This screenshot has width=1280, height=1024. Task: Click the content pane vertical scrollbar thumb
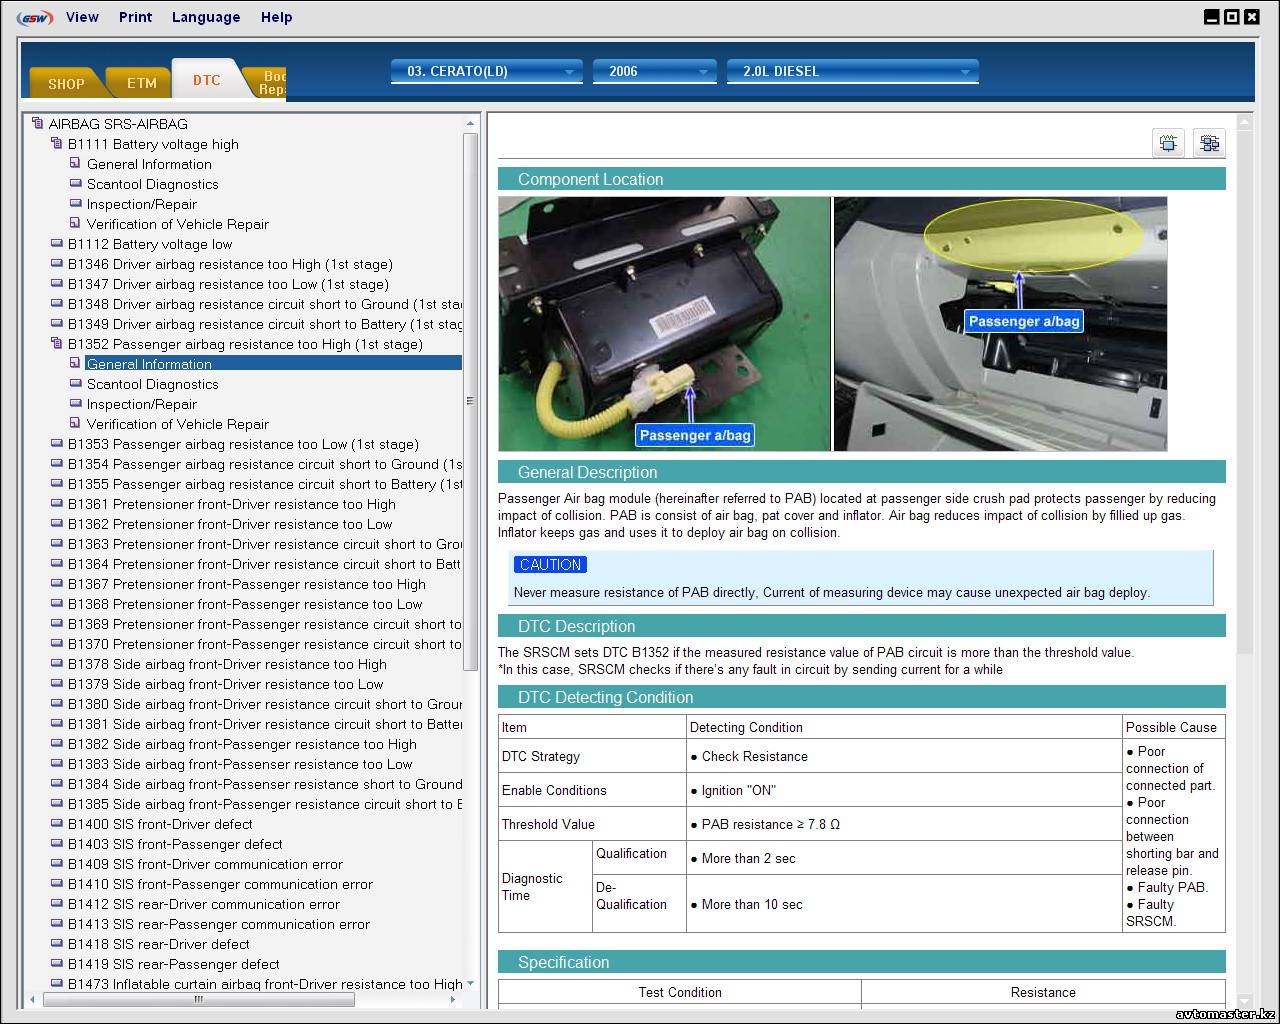coord(1244,392)
